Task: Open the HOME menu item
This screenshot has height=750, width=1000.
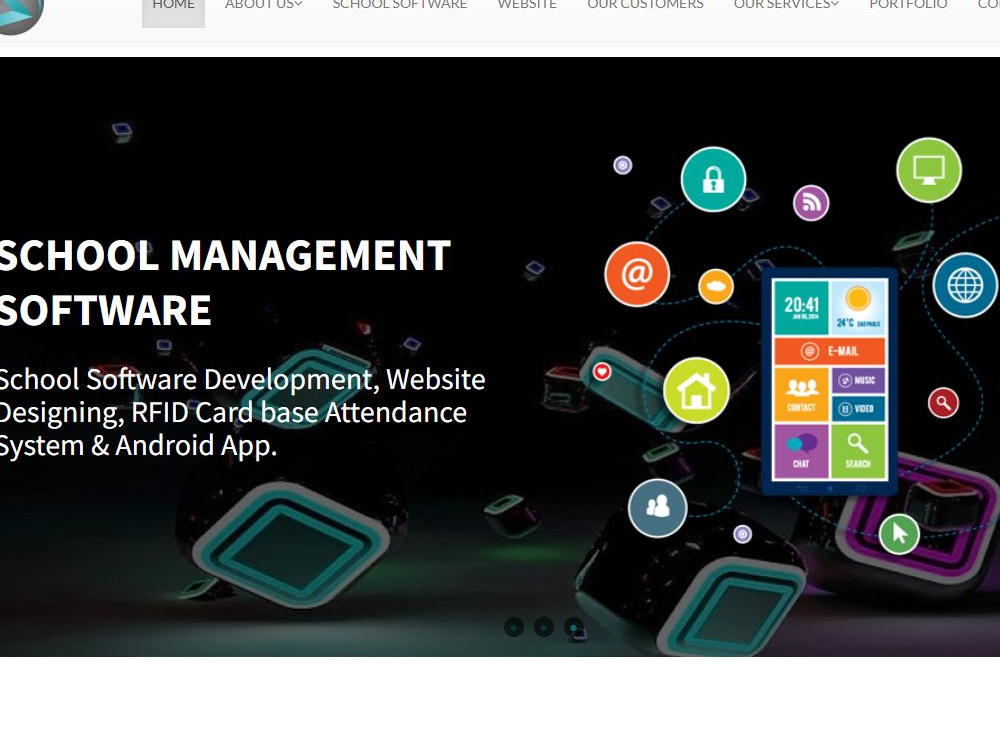Action: pyautogui.click(x=173, y=6)
